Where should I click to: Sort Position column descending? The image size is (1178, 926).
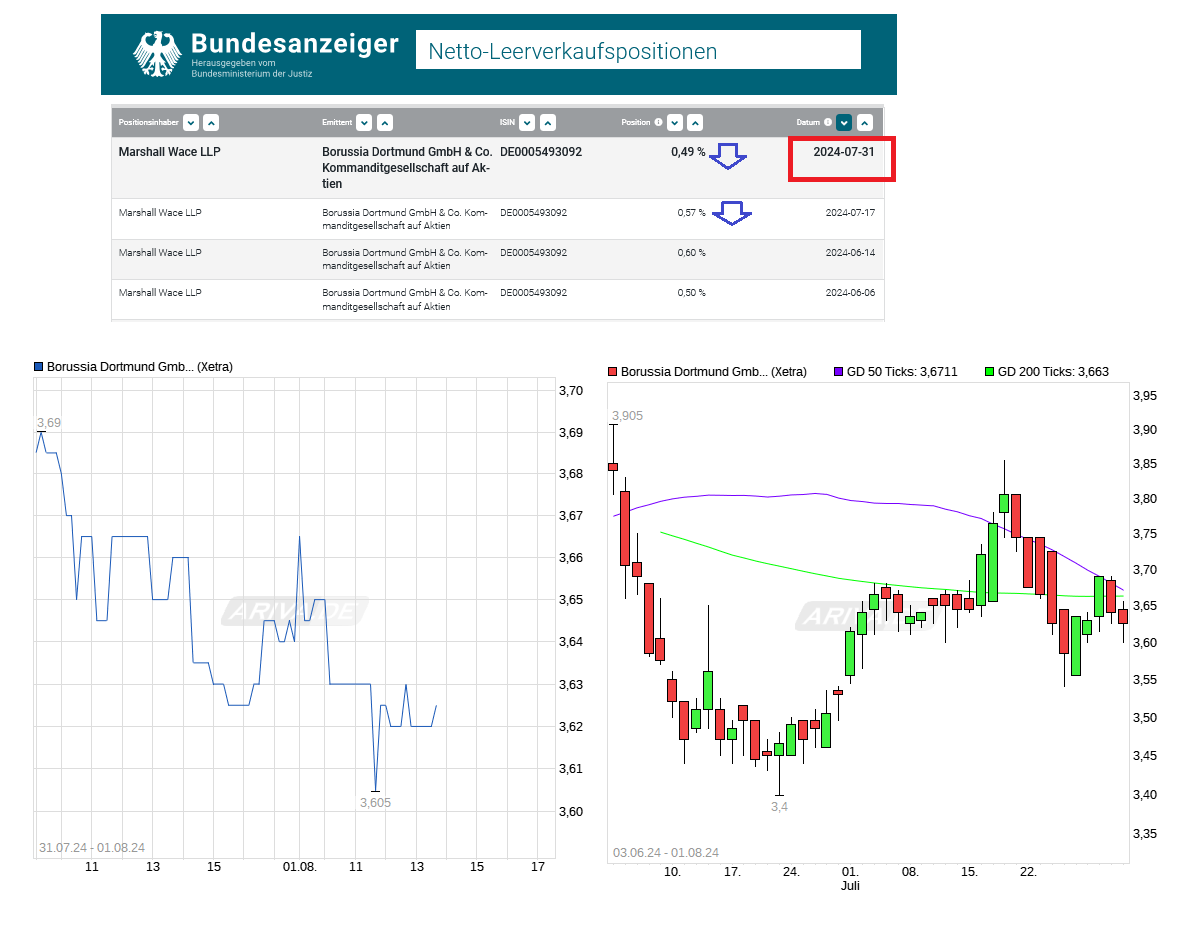(675, 122)
